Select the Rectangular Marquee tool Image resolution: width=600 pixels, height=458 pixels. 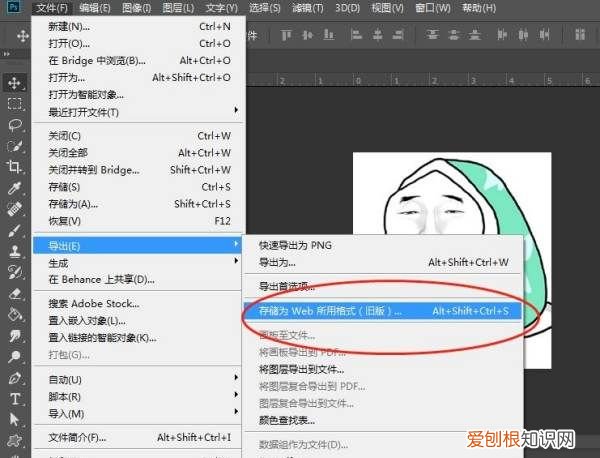tap(15, 104)
